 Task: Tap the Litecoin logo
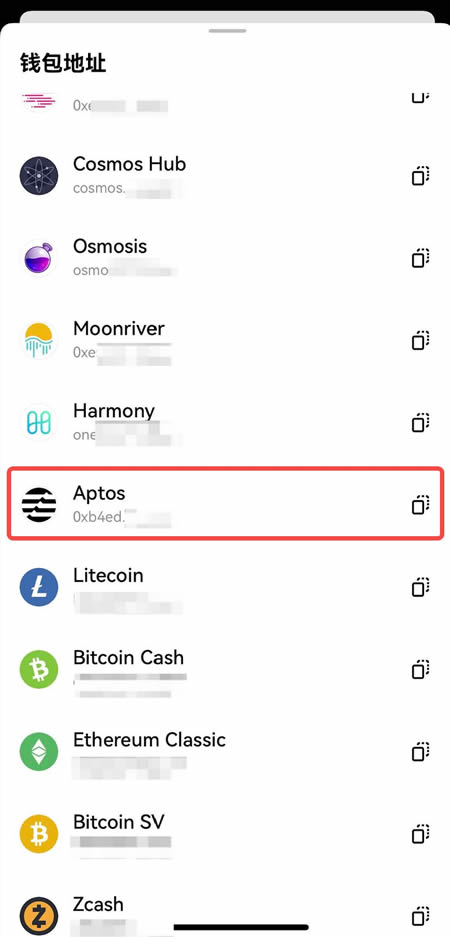pyautogui.click(x=39, y=587)
